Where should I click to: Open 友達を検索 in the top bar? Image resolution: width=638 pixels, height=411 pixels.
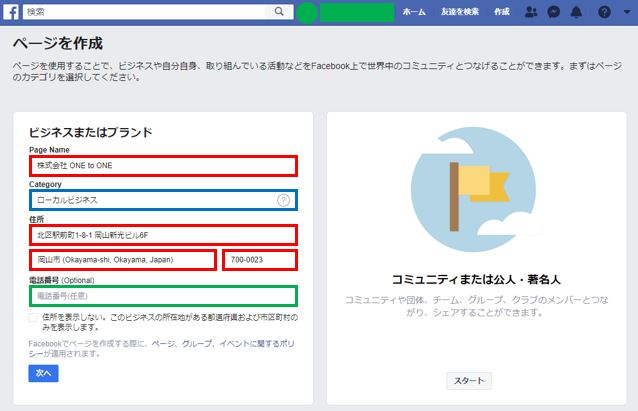pos(460,12)
